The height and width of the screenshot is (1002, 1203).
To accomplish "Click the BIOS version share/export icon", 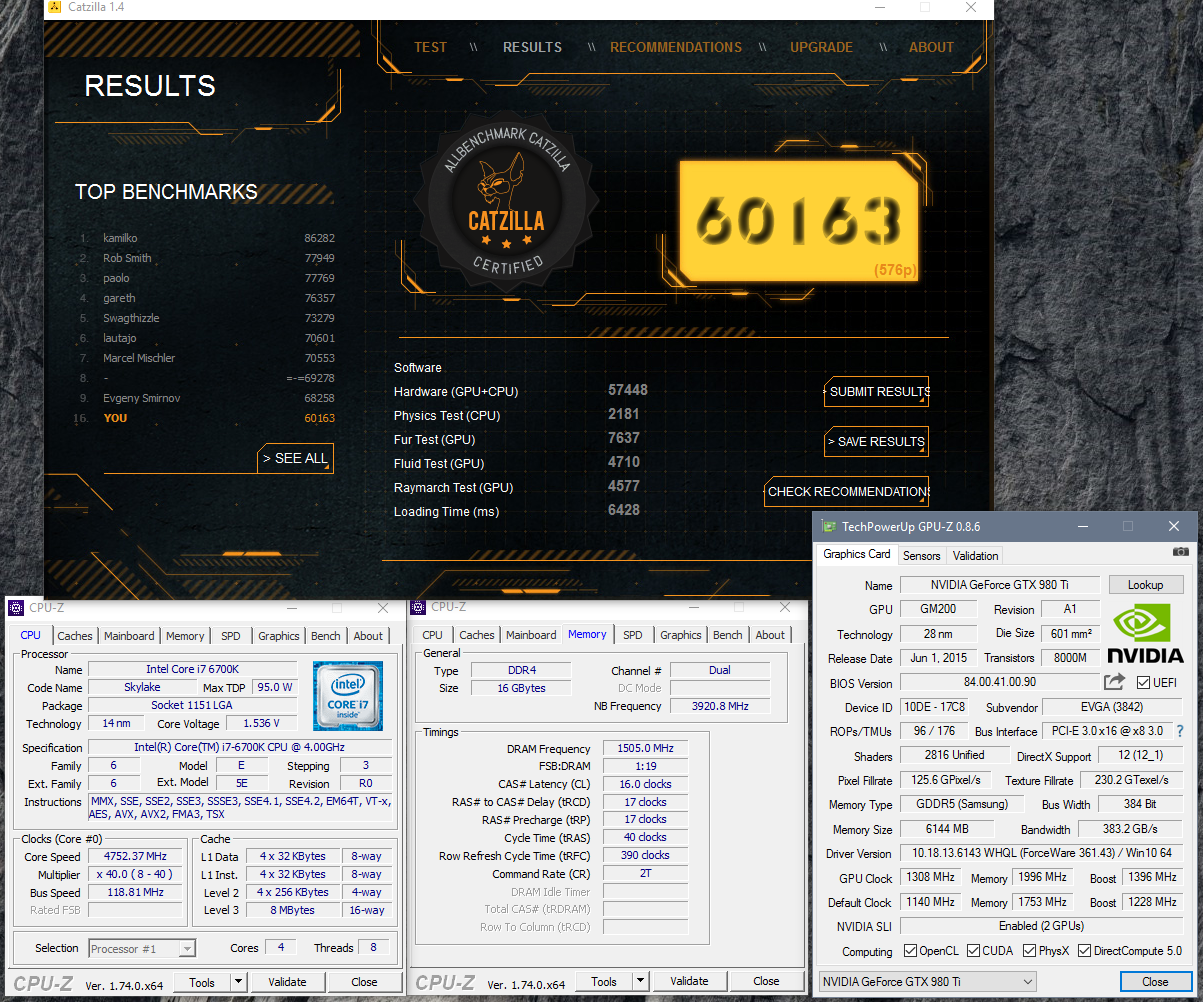I will [x=1114, y=682].
